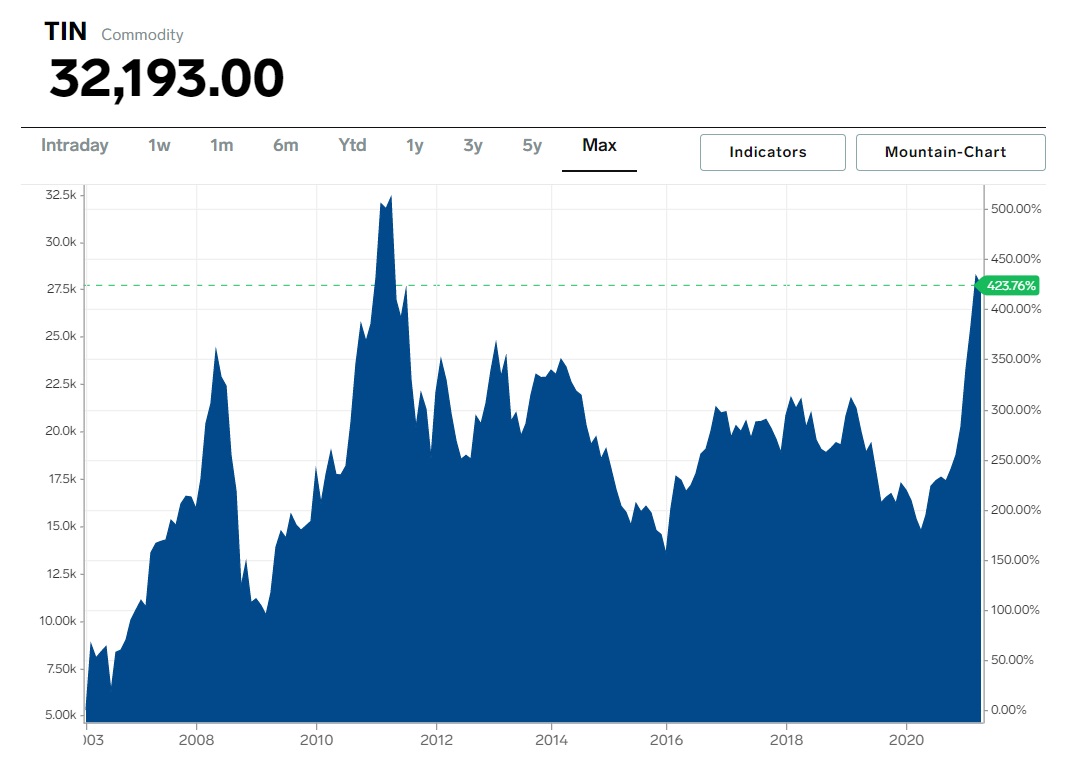
Task: Click the 27.5k left axis label
Action: [62, 289]
